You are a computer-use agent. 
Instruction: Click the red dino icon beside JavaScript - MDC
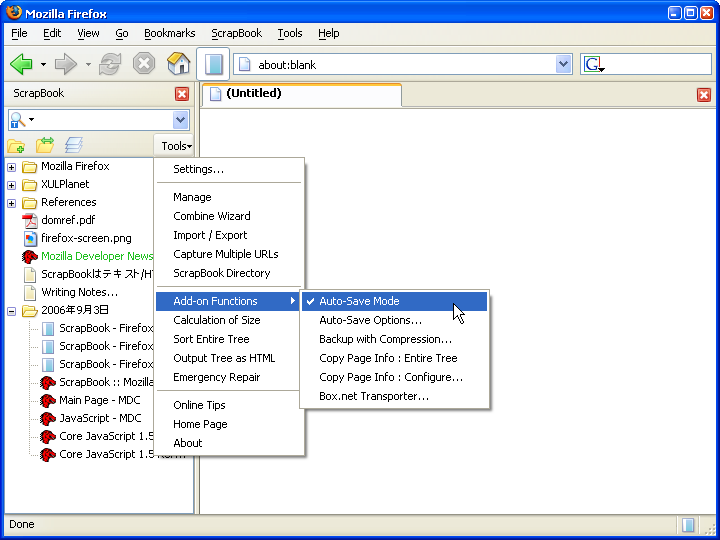[47, 418]
